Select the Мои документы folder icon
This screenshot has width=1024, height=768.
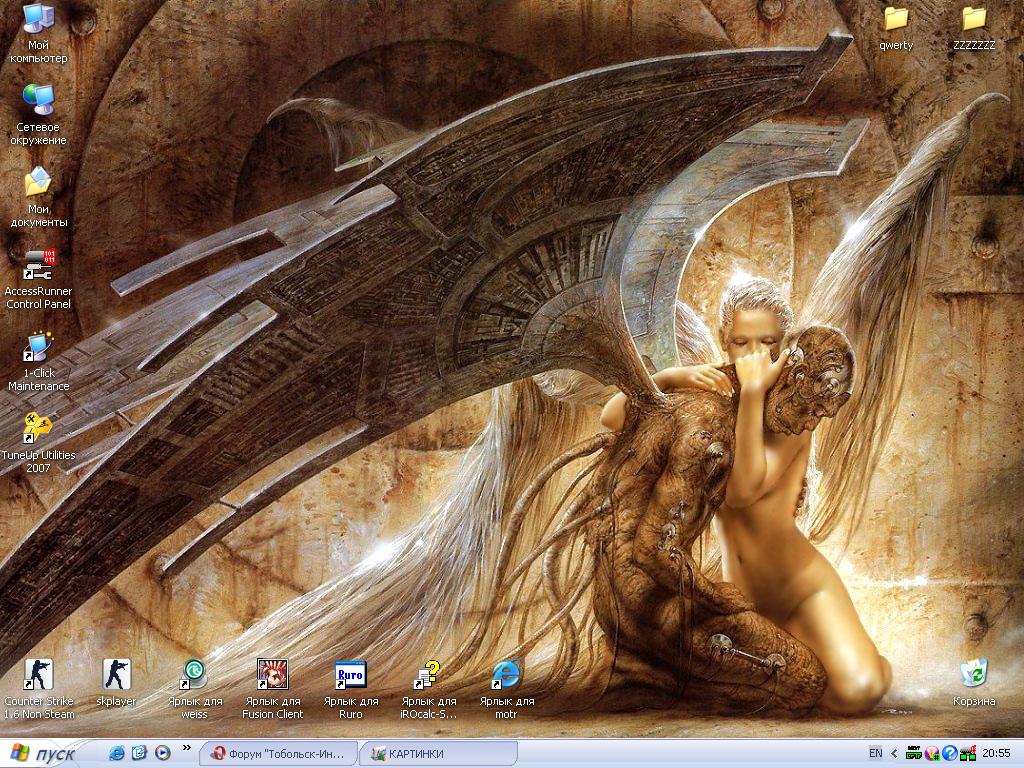[39, 197]
